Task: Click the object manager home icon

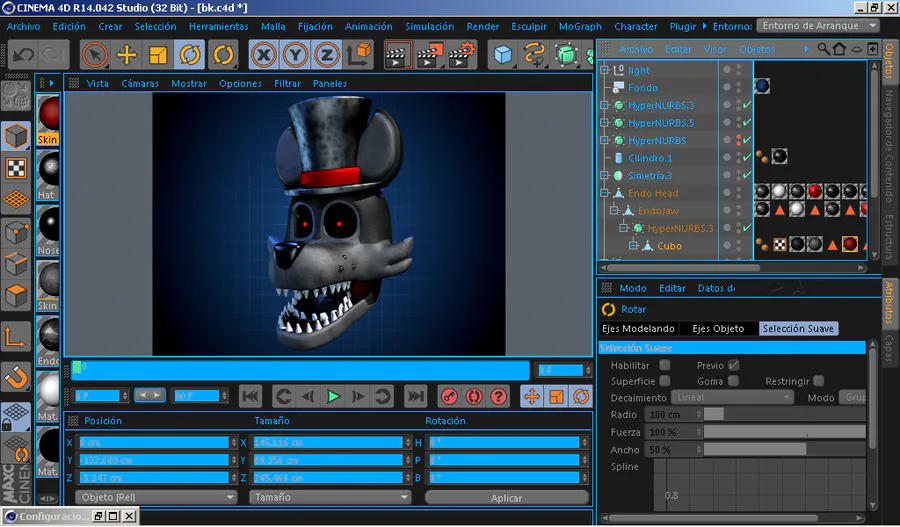Action: coord(839,49)
